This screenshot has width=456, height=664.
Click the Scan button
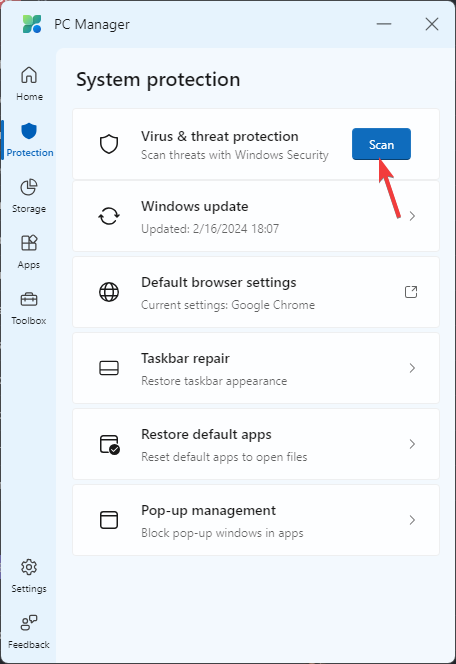(x=381, y=144)
